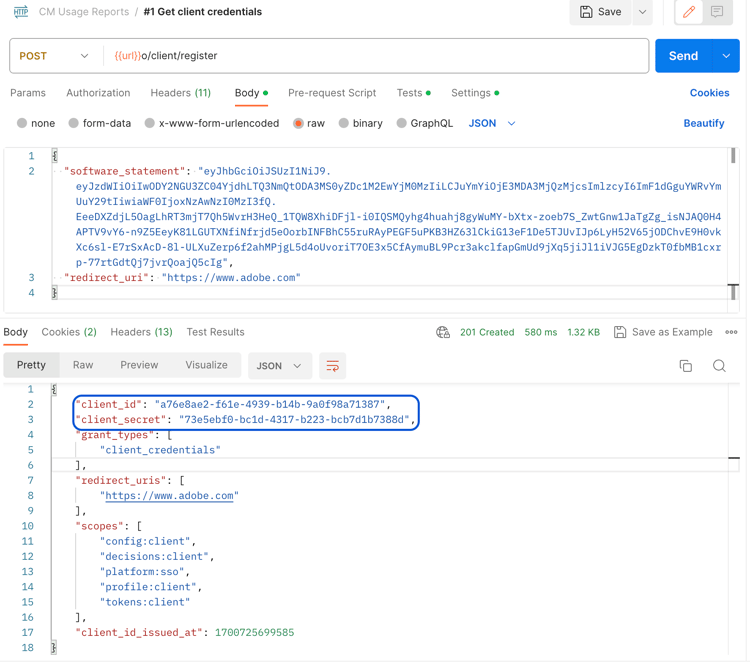The height and width of the screenshot is (665, 750).
Task: Search the response with magnifier icon
Action: click(x=719, y=366)
